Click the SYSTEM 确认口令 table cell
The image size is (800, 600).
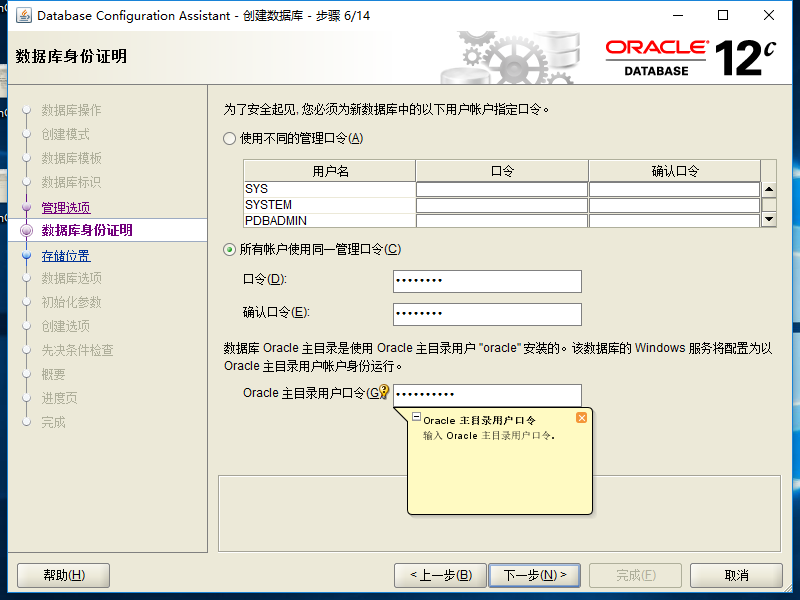(x=674, y=205)
